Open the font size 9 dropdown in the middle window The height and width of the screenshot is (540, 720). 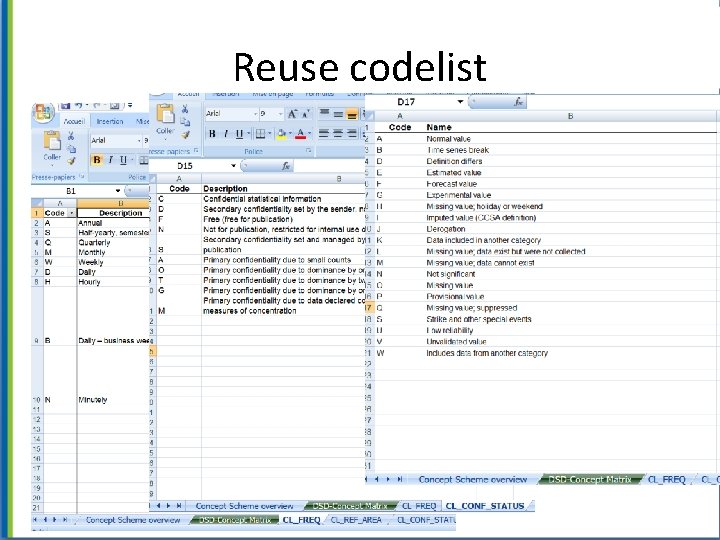pyautogui.click(x=280, y=113)
